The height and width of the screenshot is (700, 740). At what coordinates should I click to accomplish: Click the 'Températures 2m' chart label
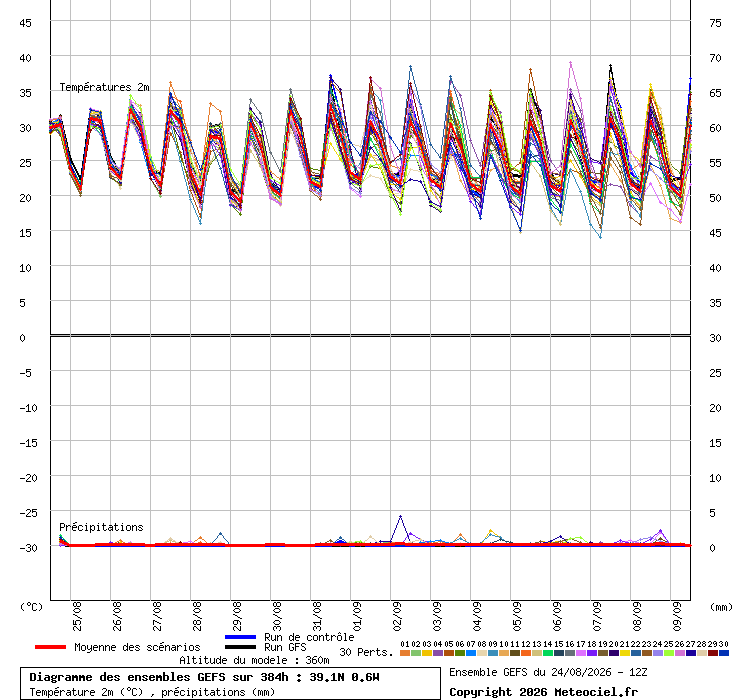tap(104, 87)
